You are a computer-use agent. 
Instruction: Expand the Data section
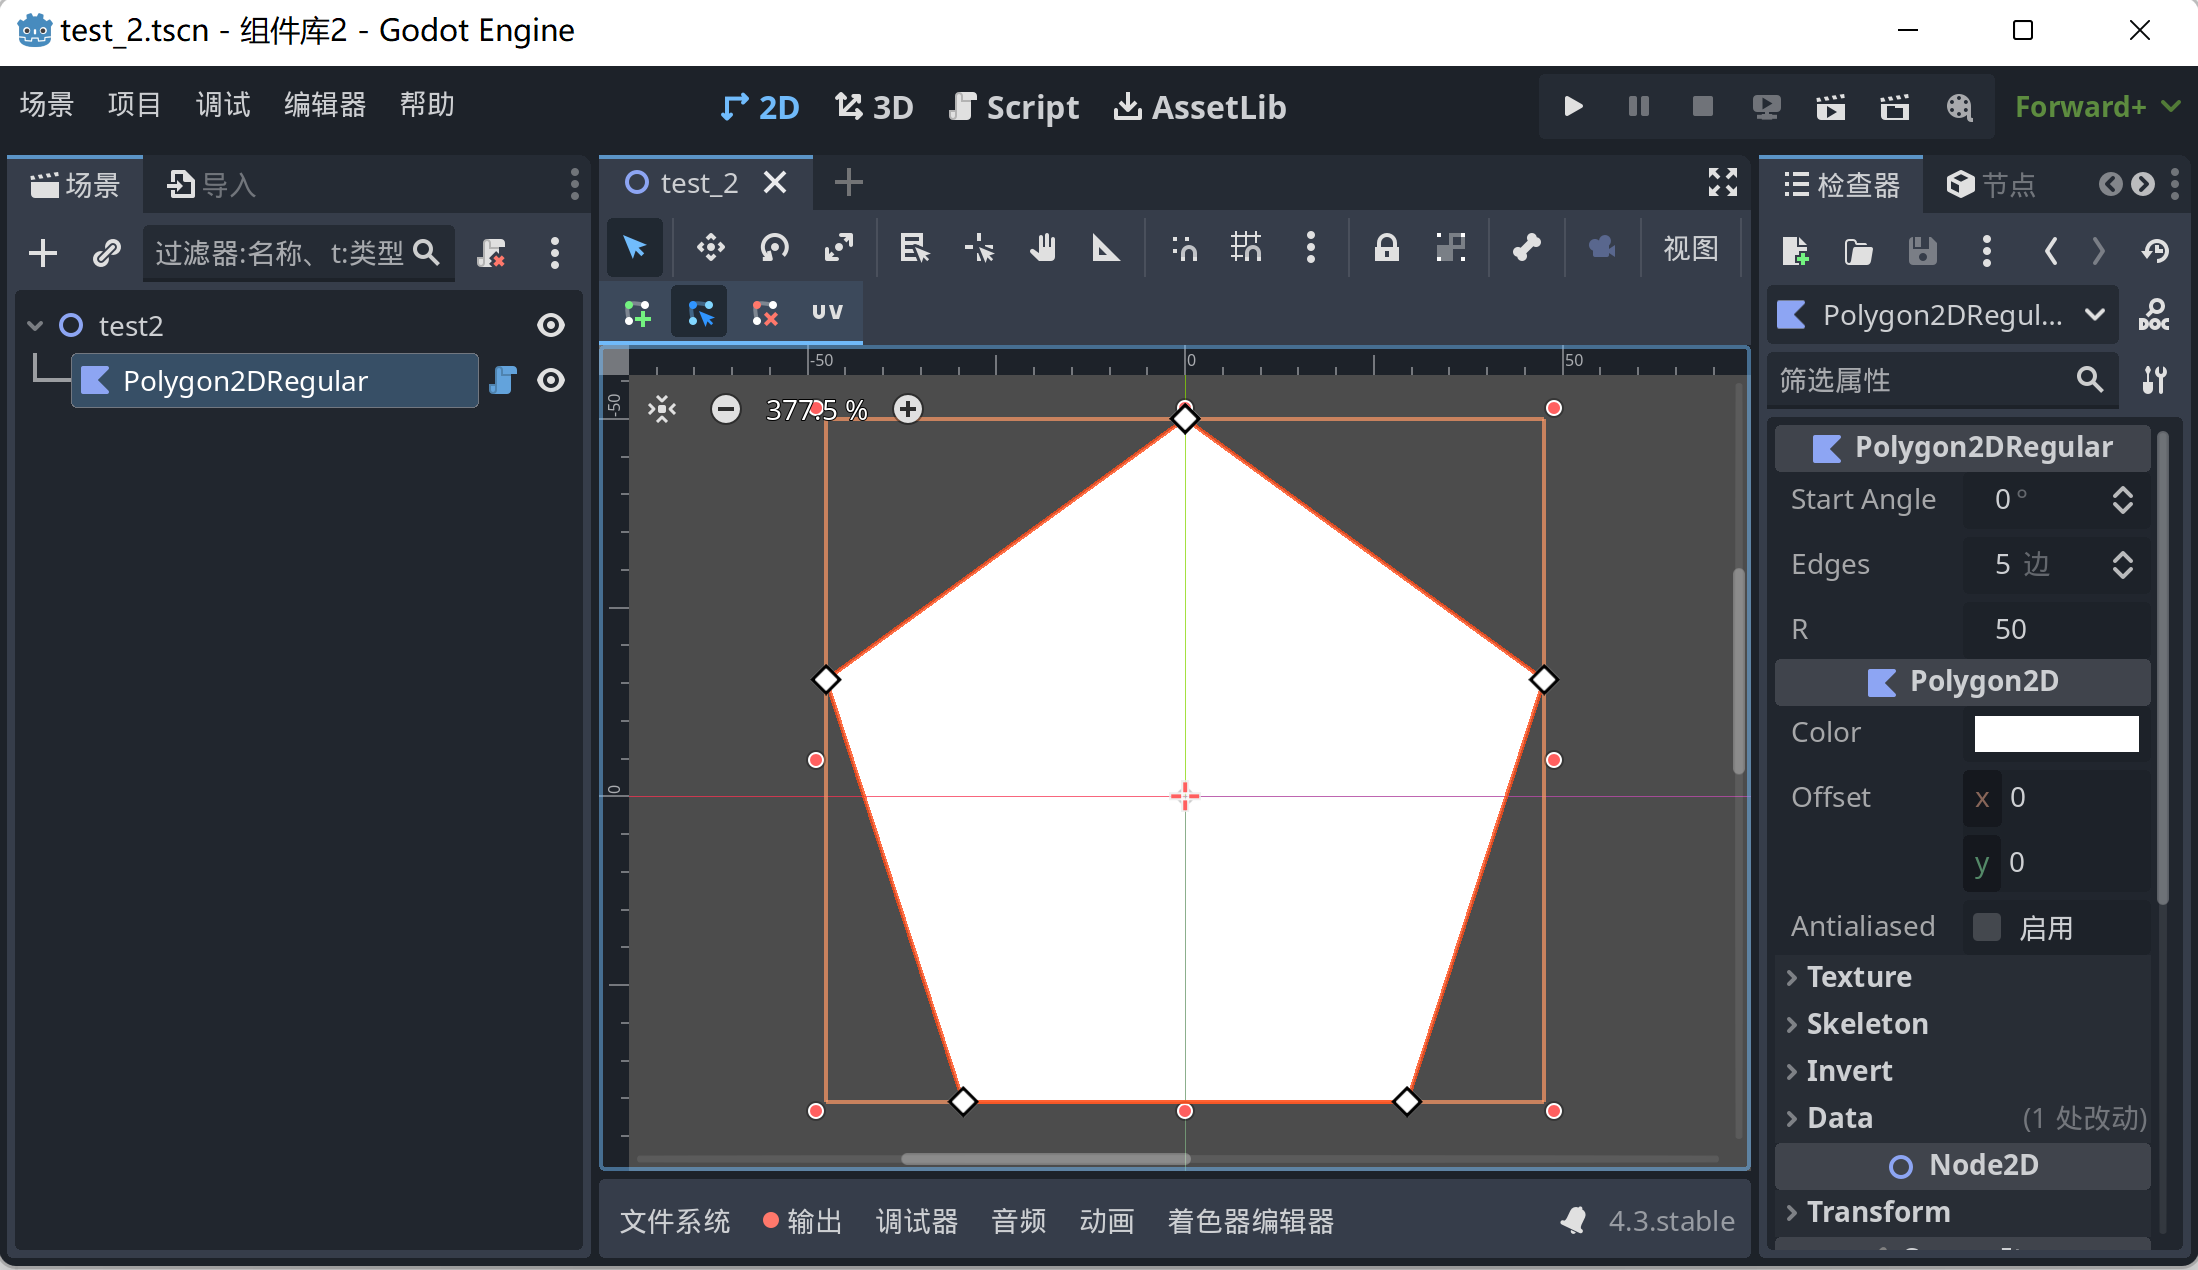[x=1962, y=1118]
